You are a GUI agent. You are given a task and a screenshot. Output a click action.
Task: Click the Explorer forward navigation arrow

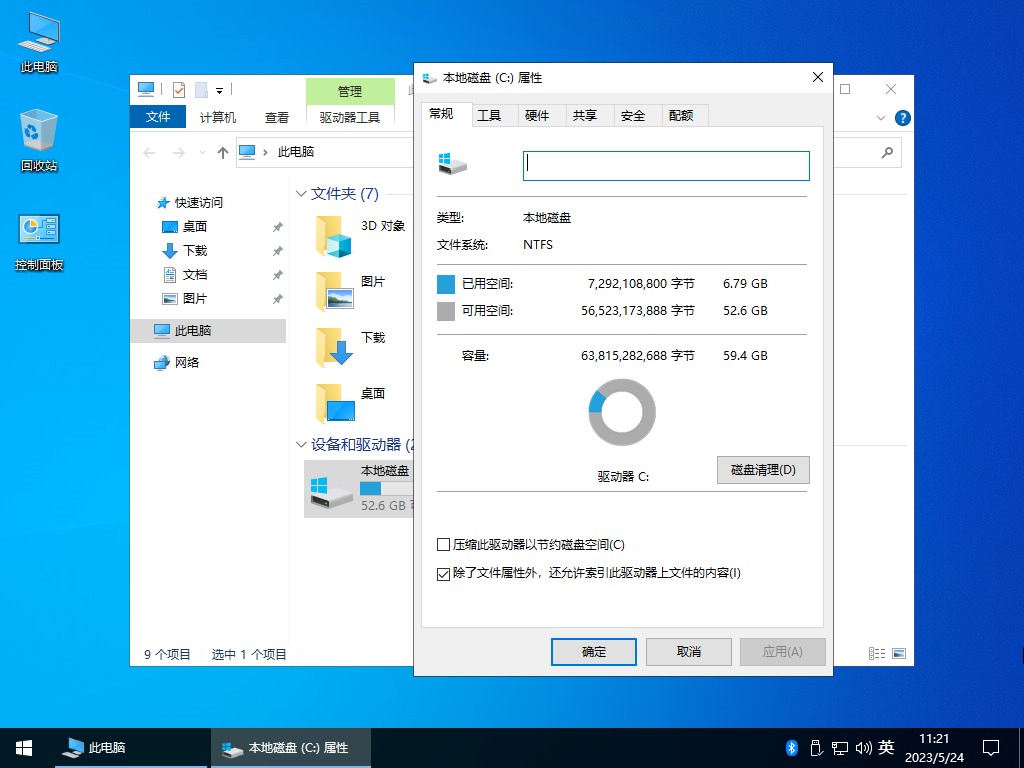click(178, 153)
